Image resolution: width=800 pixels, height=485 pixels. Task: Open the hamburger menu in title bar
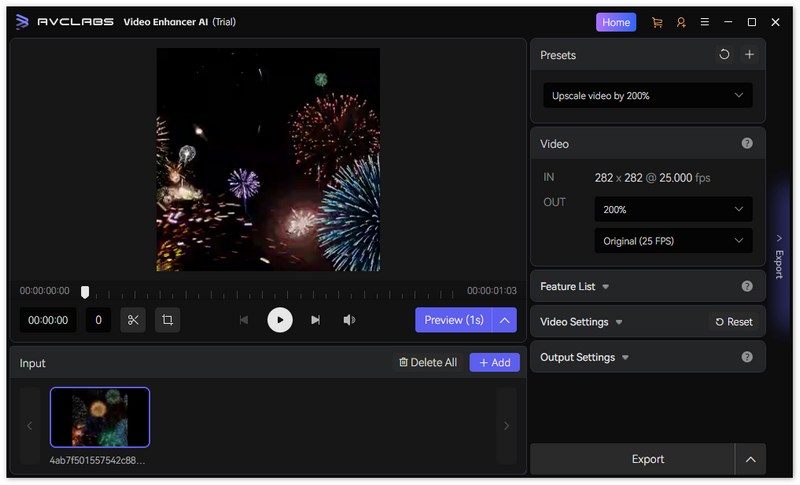tap(705, 22)
